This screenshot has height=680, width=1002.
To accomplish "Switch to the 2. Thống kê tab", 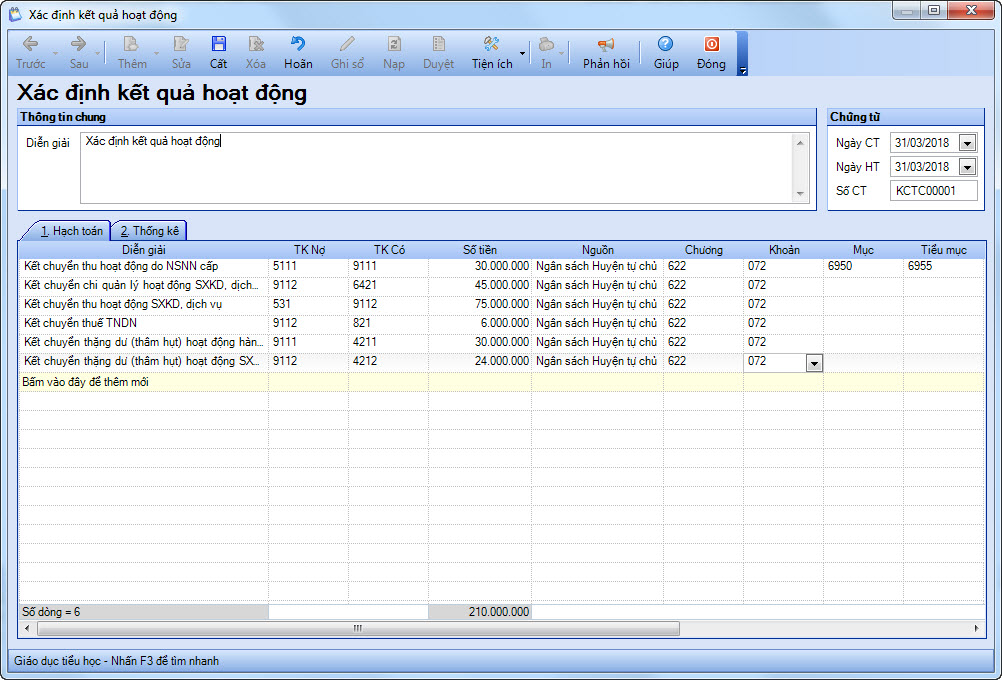I will point(150,231).
